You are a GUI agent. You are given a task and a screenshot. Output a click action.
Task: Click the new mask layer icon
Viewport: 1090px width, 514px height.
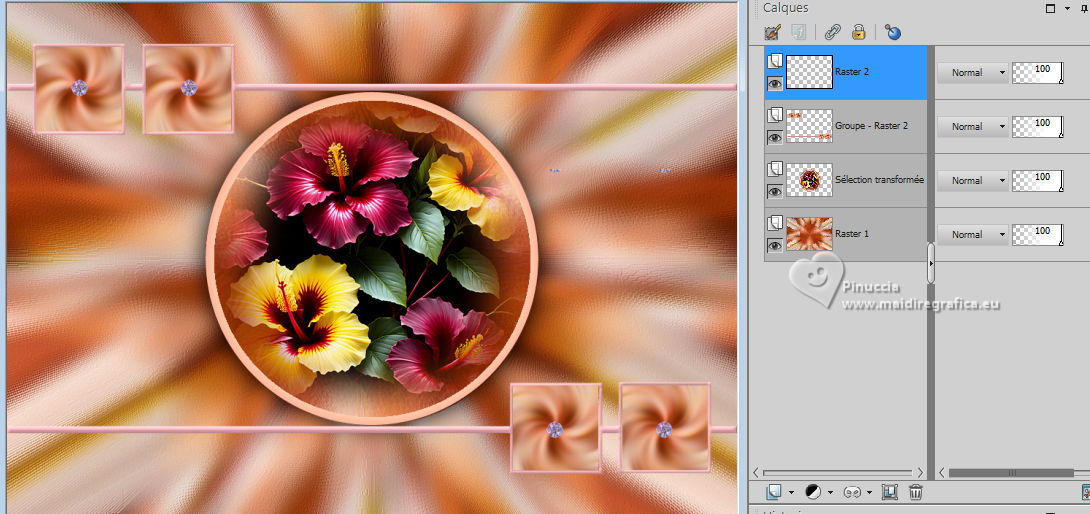tap(852, 492)
